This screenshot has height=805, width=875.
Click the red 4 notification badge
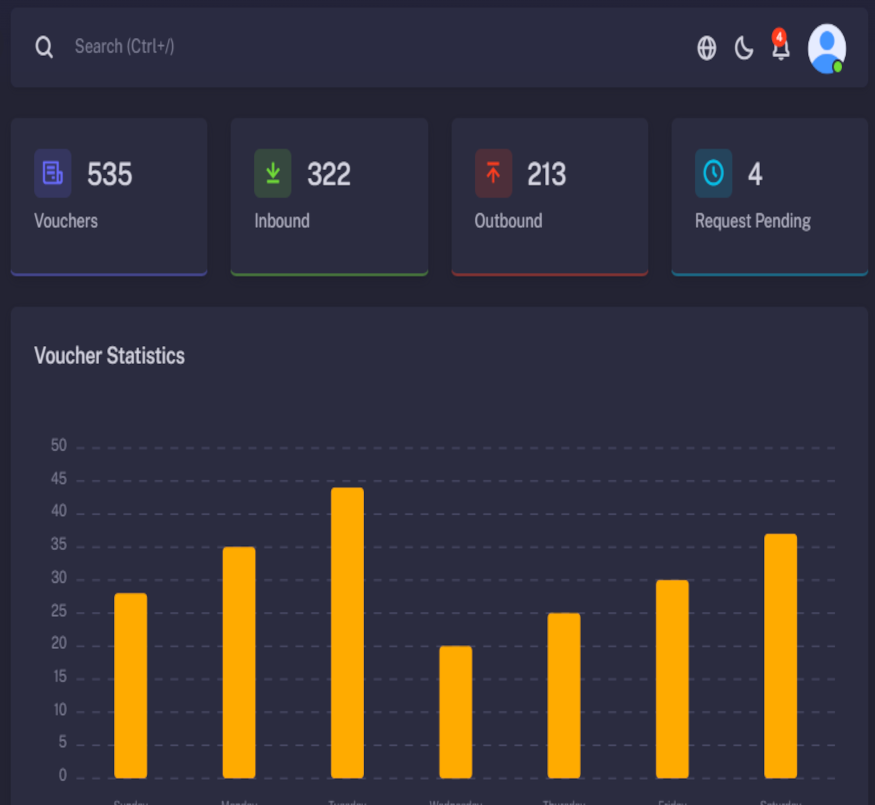click(779, 37)
